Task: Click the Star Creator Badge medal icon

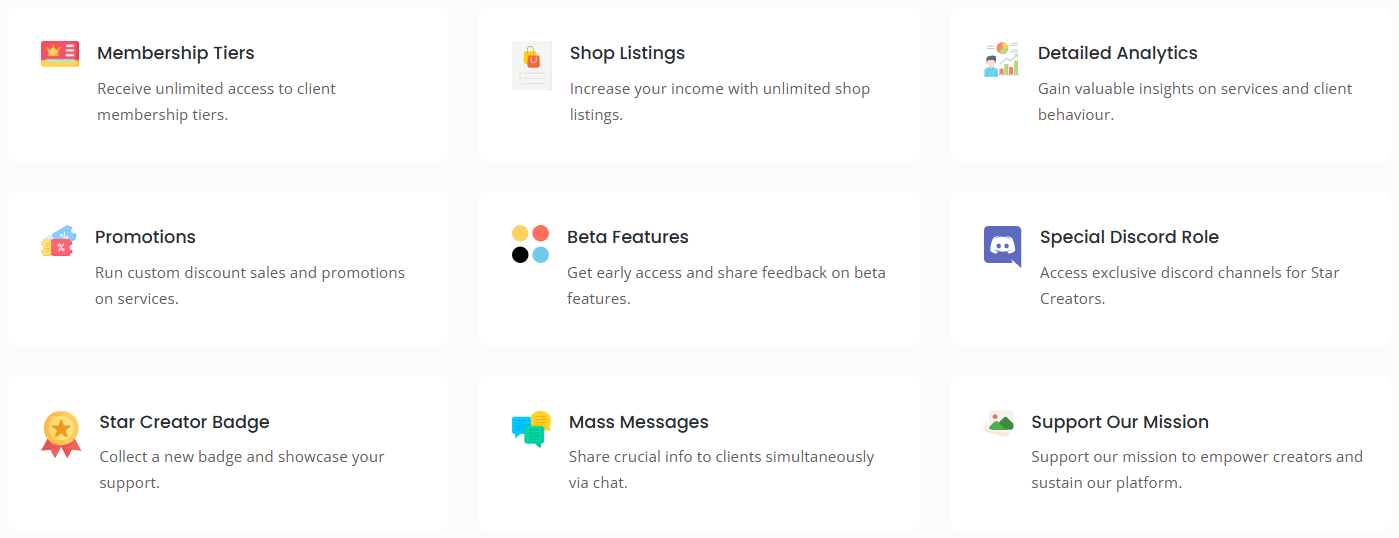Action: [61, 434]
